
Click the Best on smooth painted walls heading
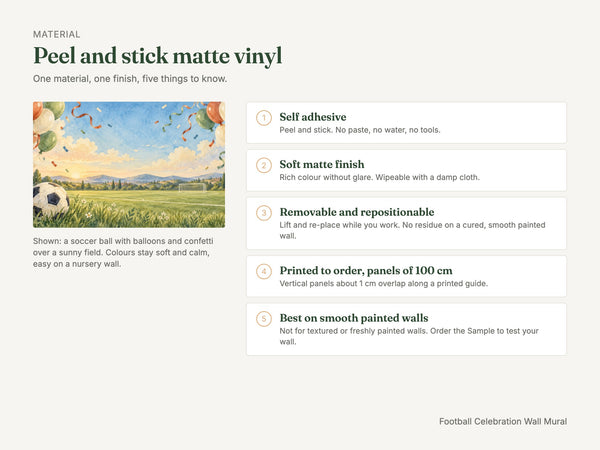click(354, 318)
